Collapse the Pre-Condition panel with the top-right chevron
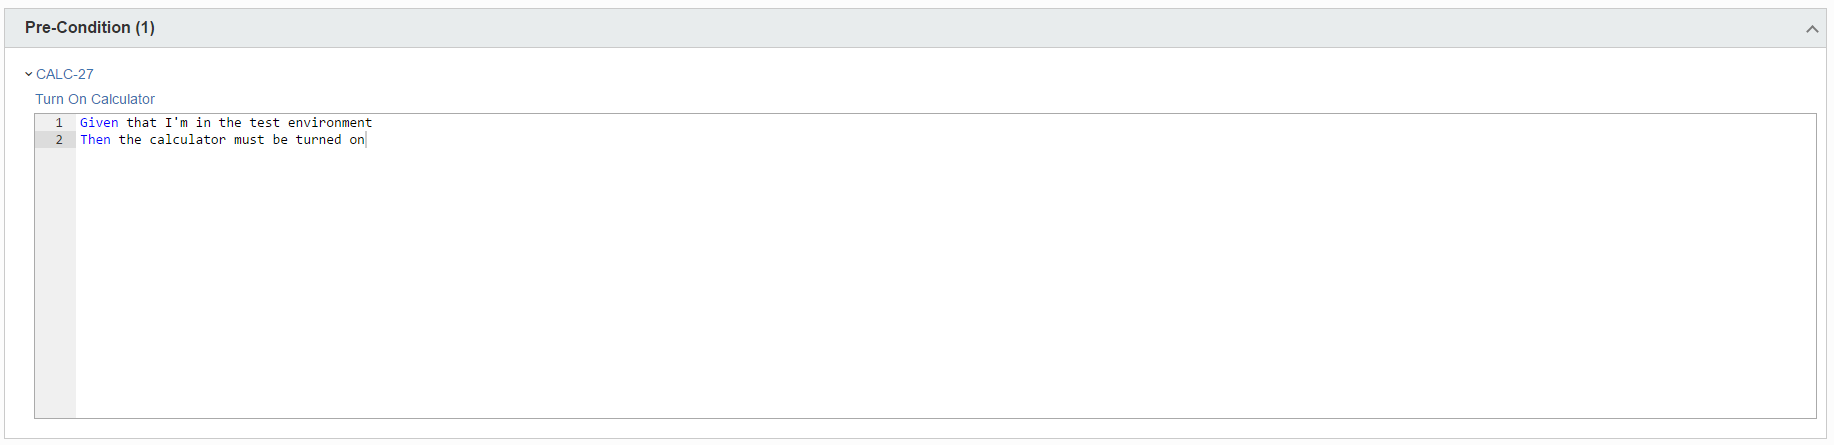 pos(1811,29)
